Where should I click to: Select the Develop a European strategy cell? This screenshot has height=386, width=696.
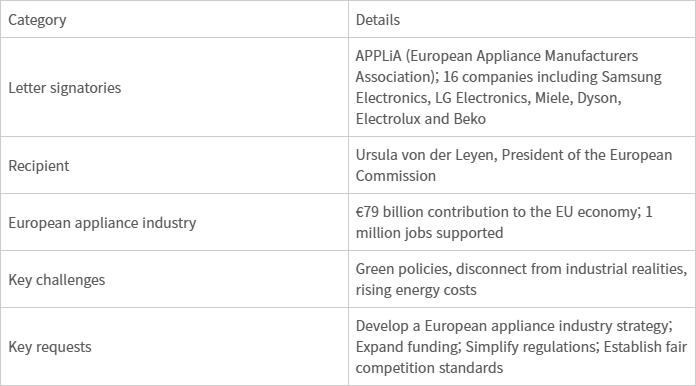coord(522,347)
